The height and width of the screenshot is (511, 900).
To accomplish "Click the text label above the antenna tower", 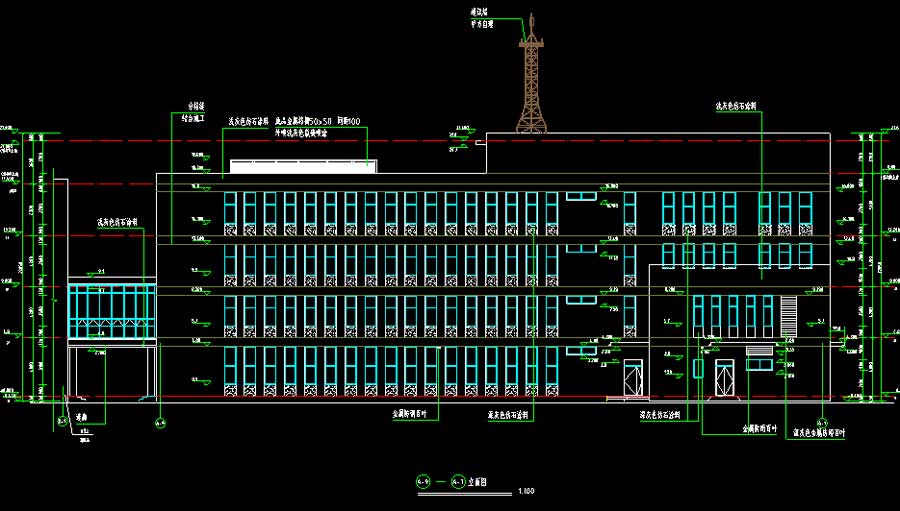I will (480, 18).
